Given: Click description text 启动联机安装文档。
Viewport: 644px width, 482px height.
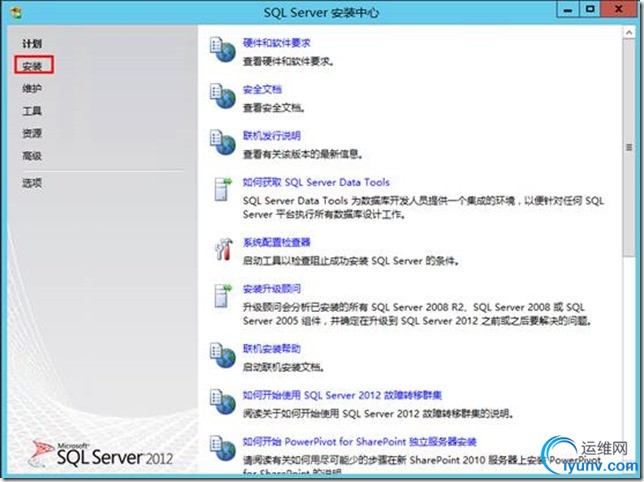Looking at the screenshot, I should [283, 367].
